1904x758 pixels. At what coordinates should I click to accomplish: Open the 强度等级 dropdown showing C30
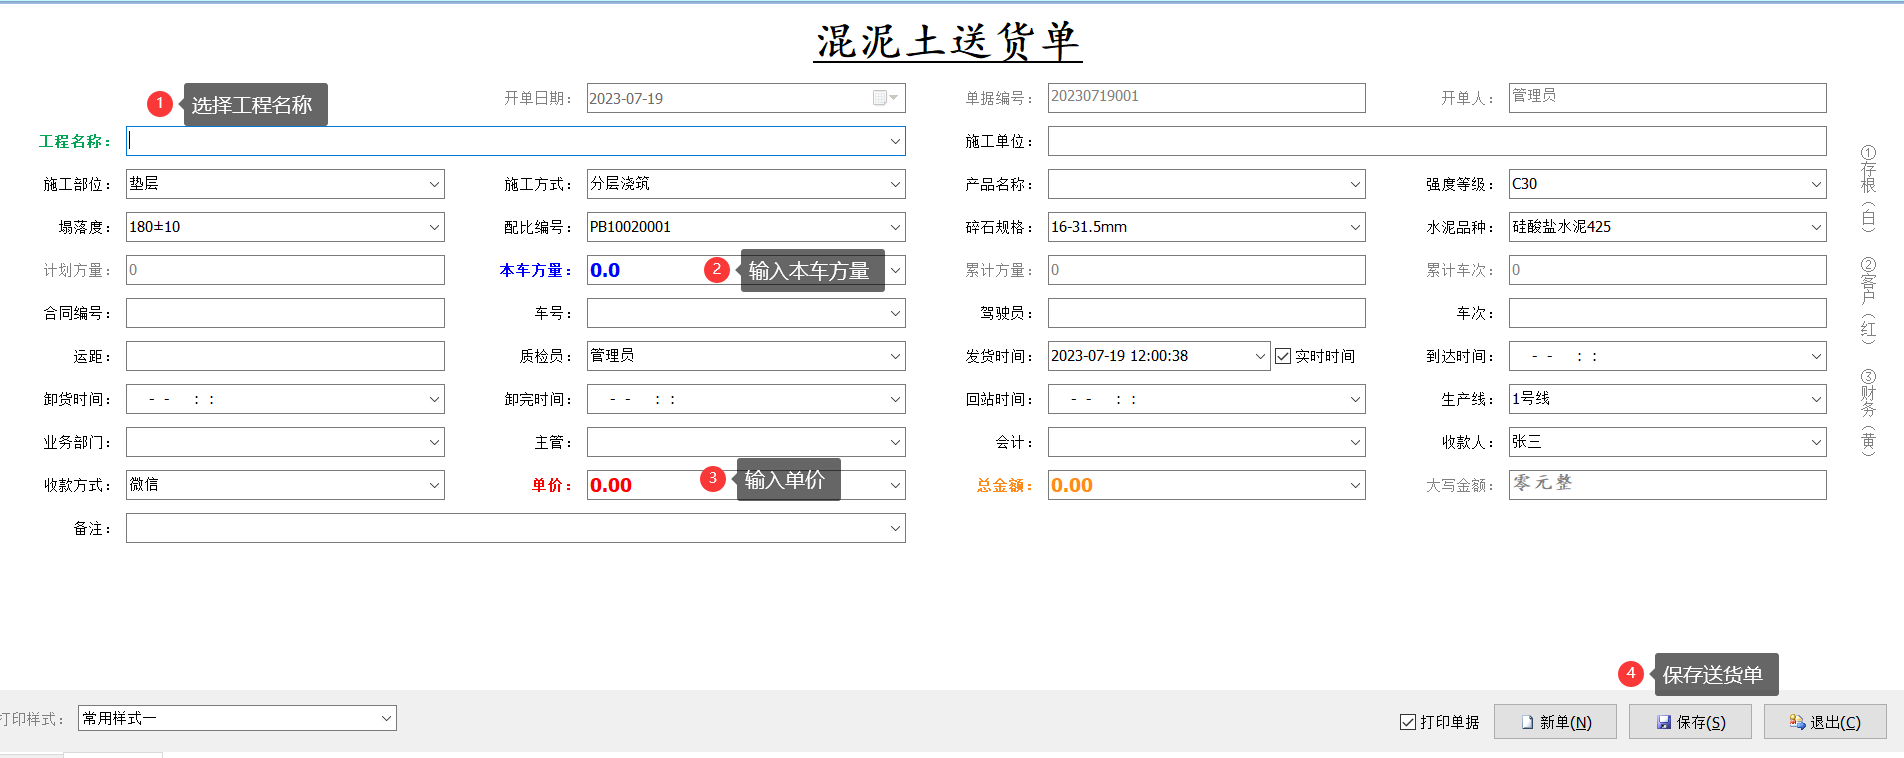pyautogui.click(x=1816, y=184)
